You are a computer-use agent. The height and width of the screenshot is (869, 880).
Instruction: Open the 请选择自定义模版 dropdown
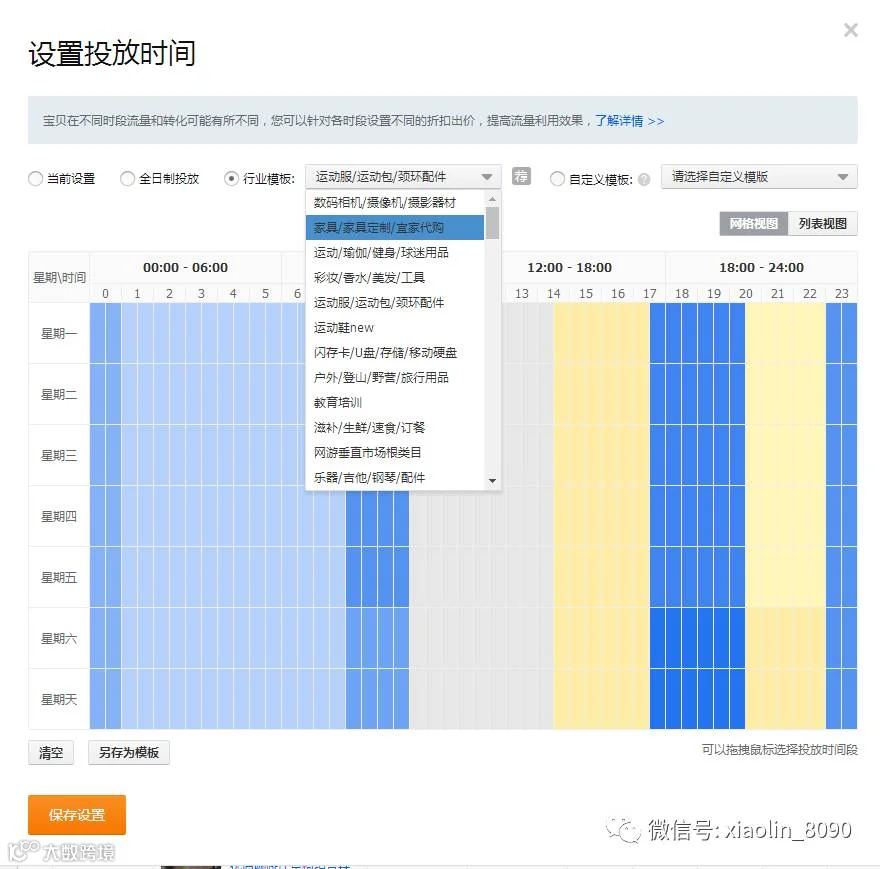(x=759, y=177)
